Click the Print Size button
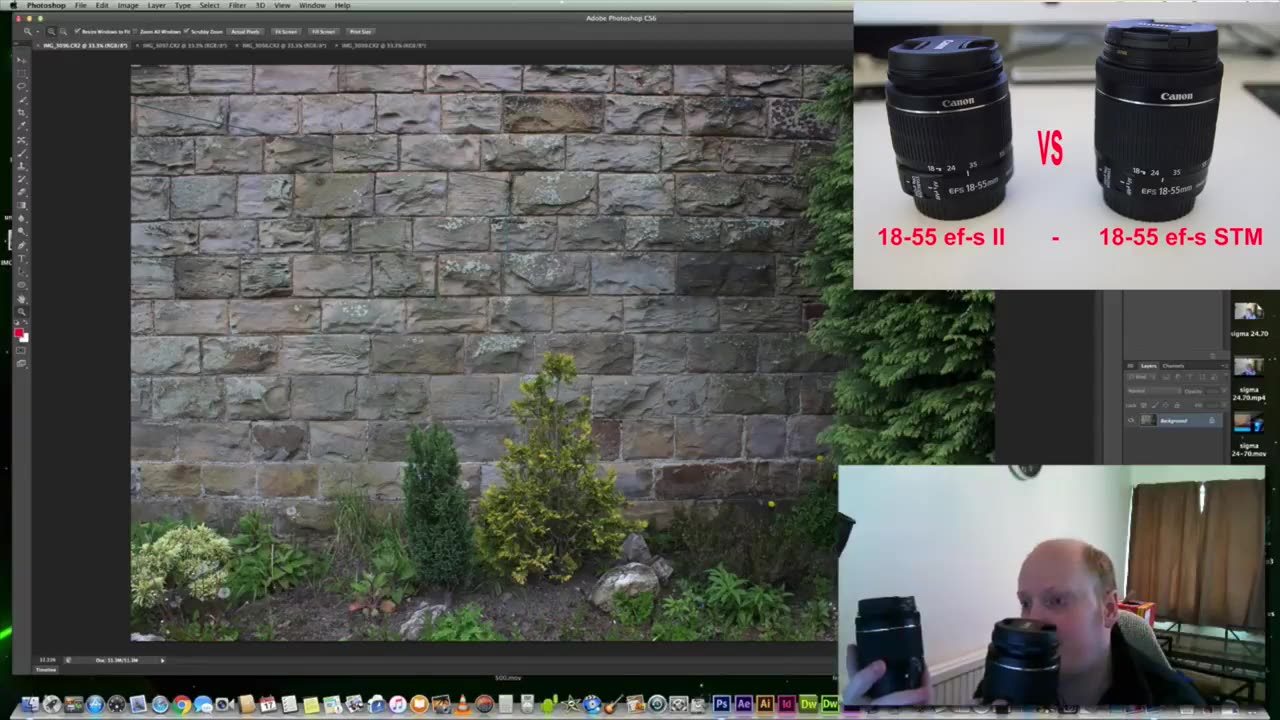Screen dimensions: 1280x720 [x=360, y=32]
